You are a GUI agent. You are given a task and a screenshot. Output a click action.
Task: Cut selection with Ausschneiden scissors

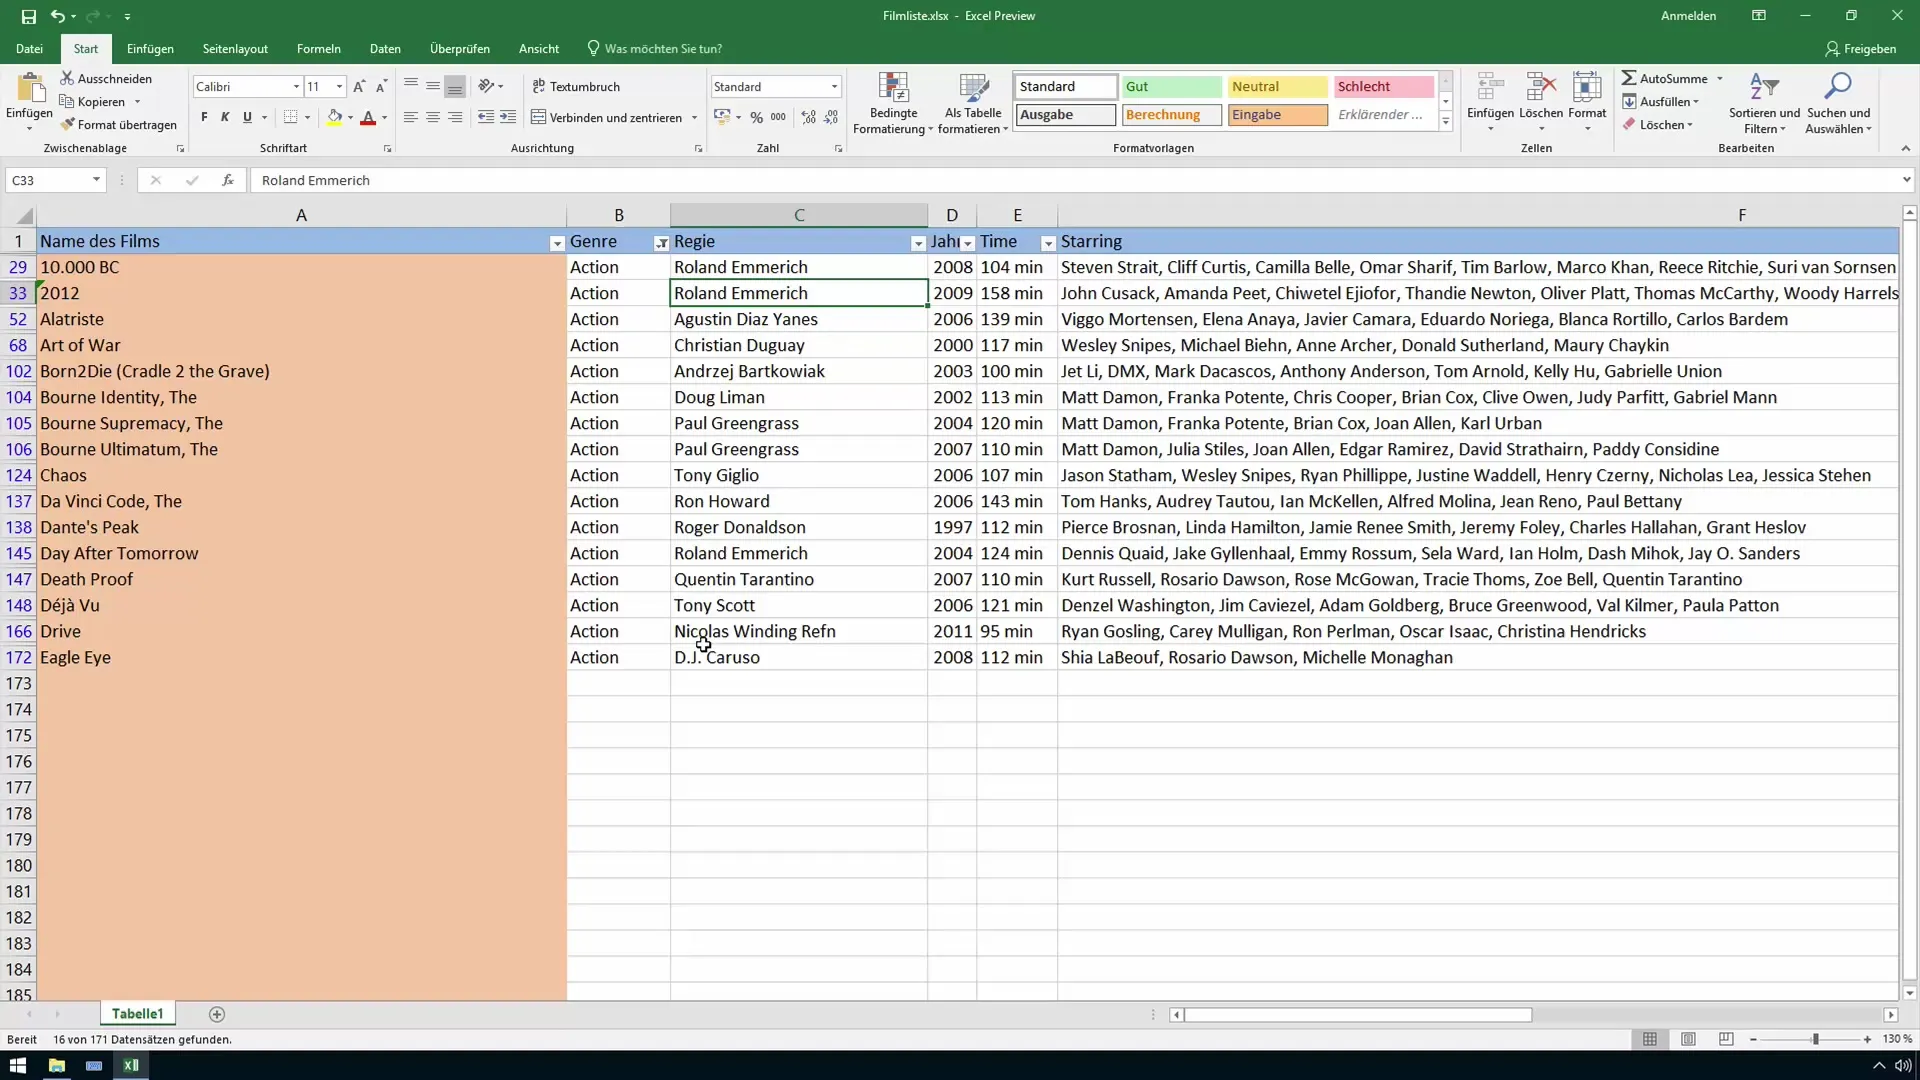[106, 78]
